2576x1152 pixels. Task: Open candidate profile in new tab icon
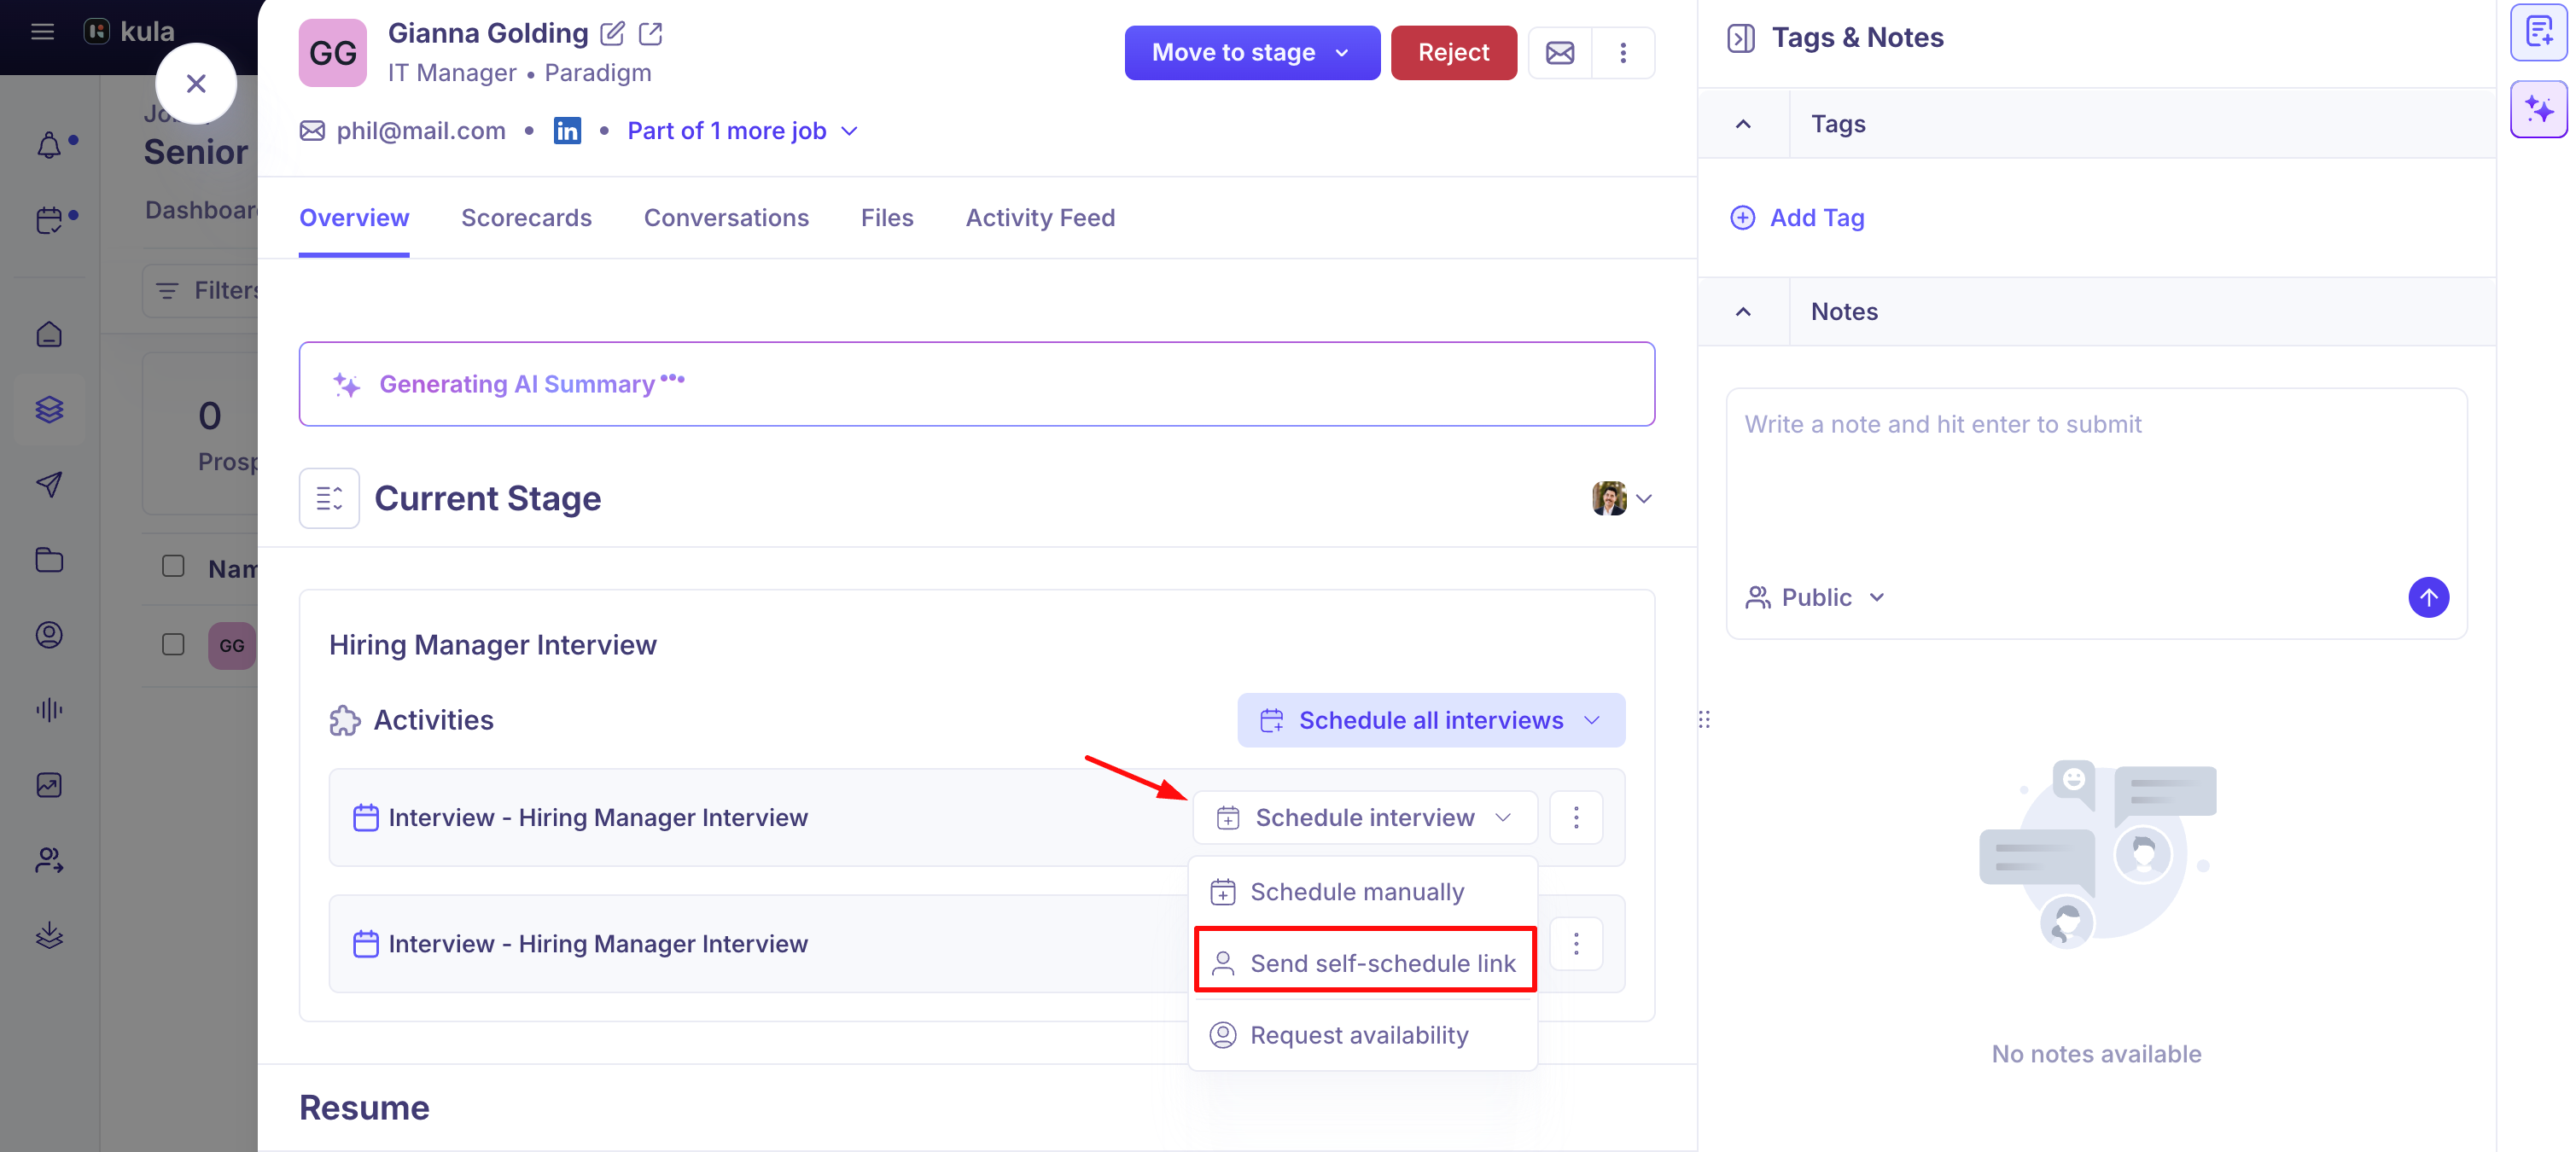tap(651, 34)
